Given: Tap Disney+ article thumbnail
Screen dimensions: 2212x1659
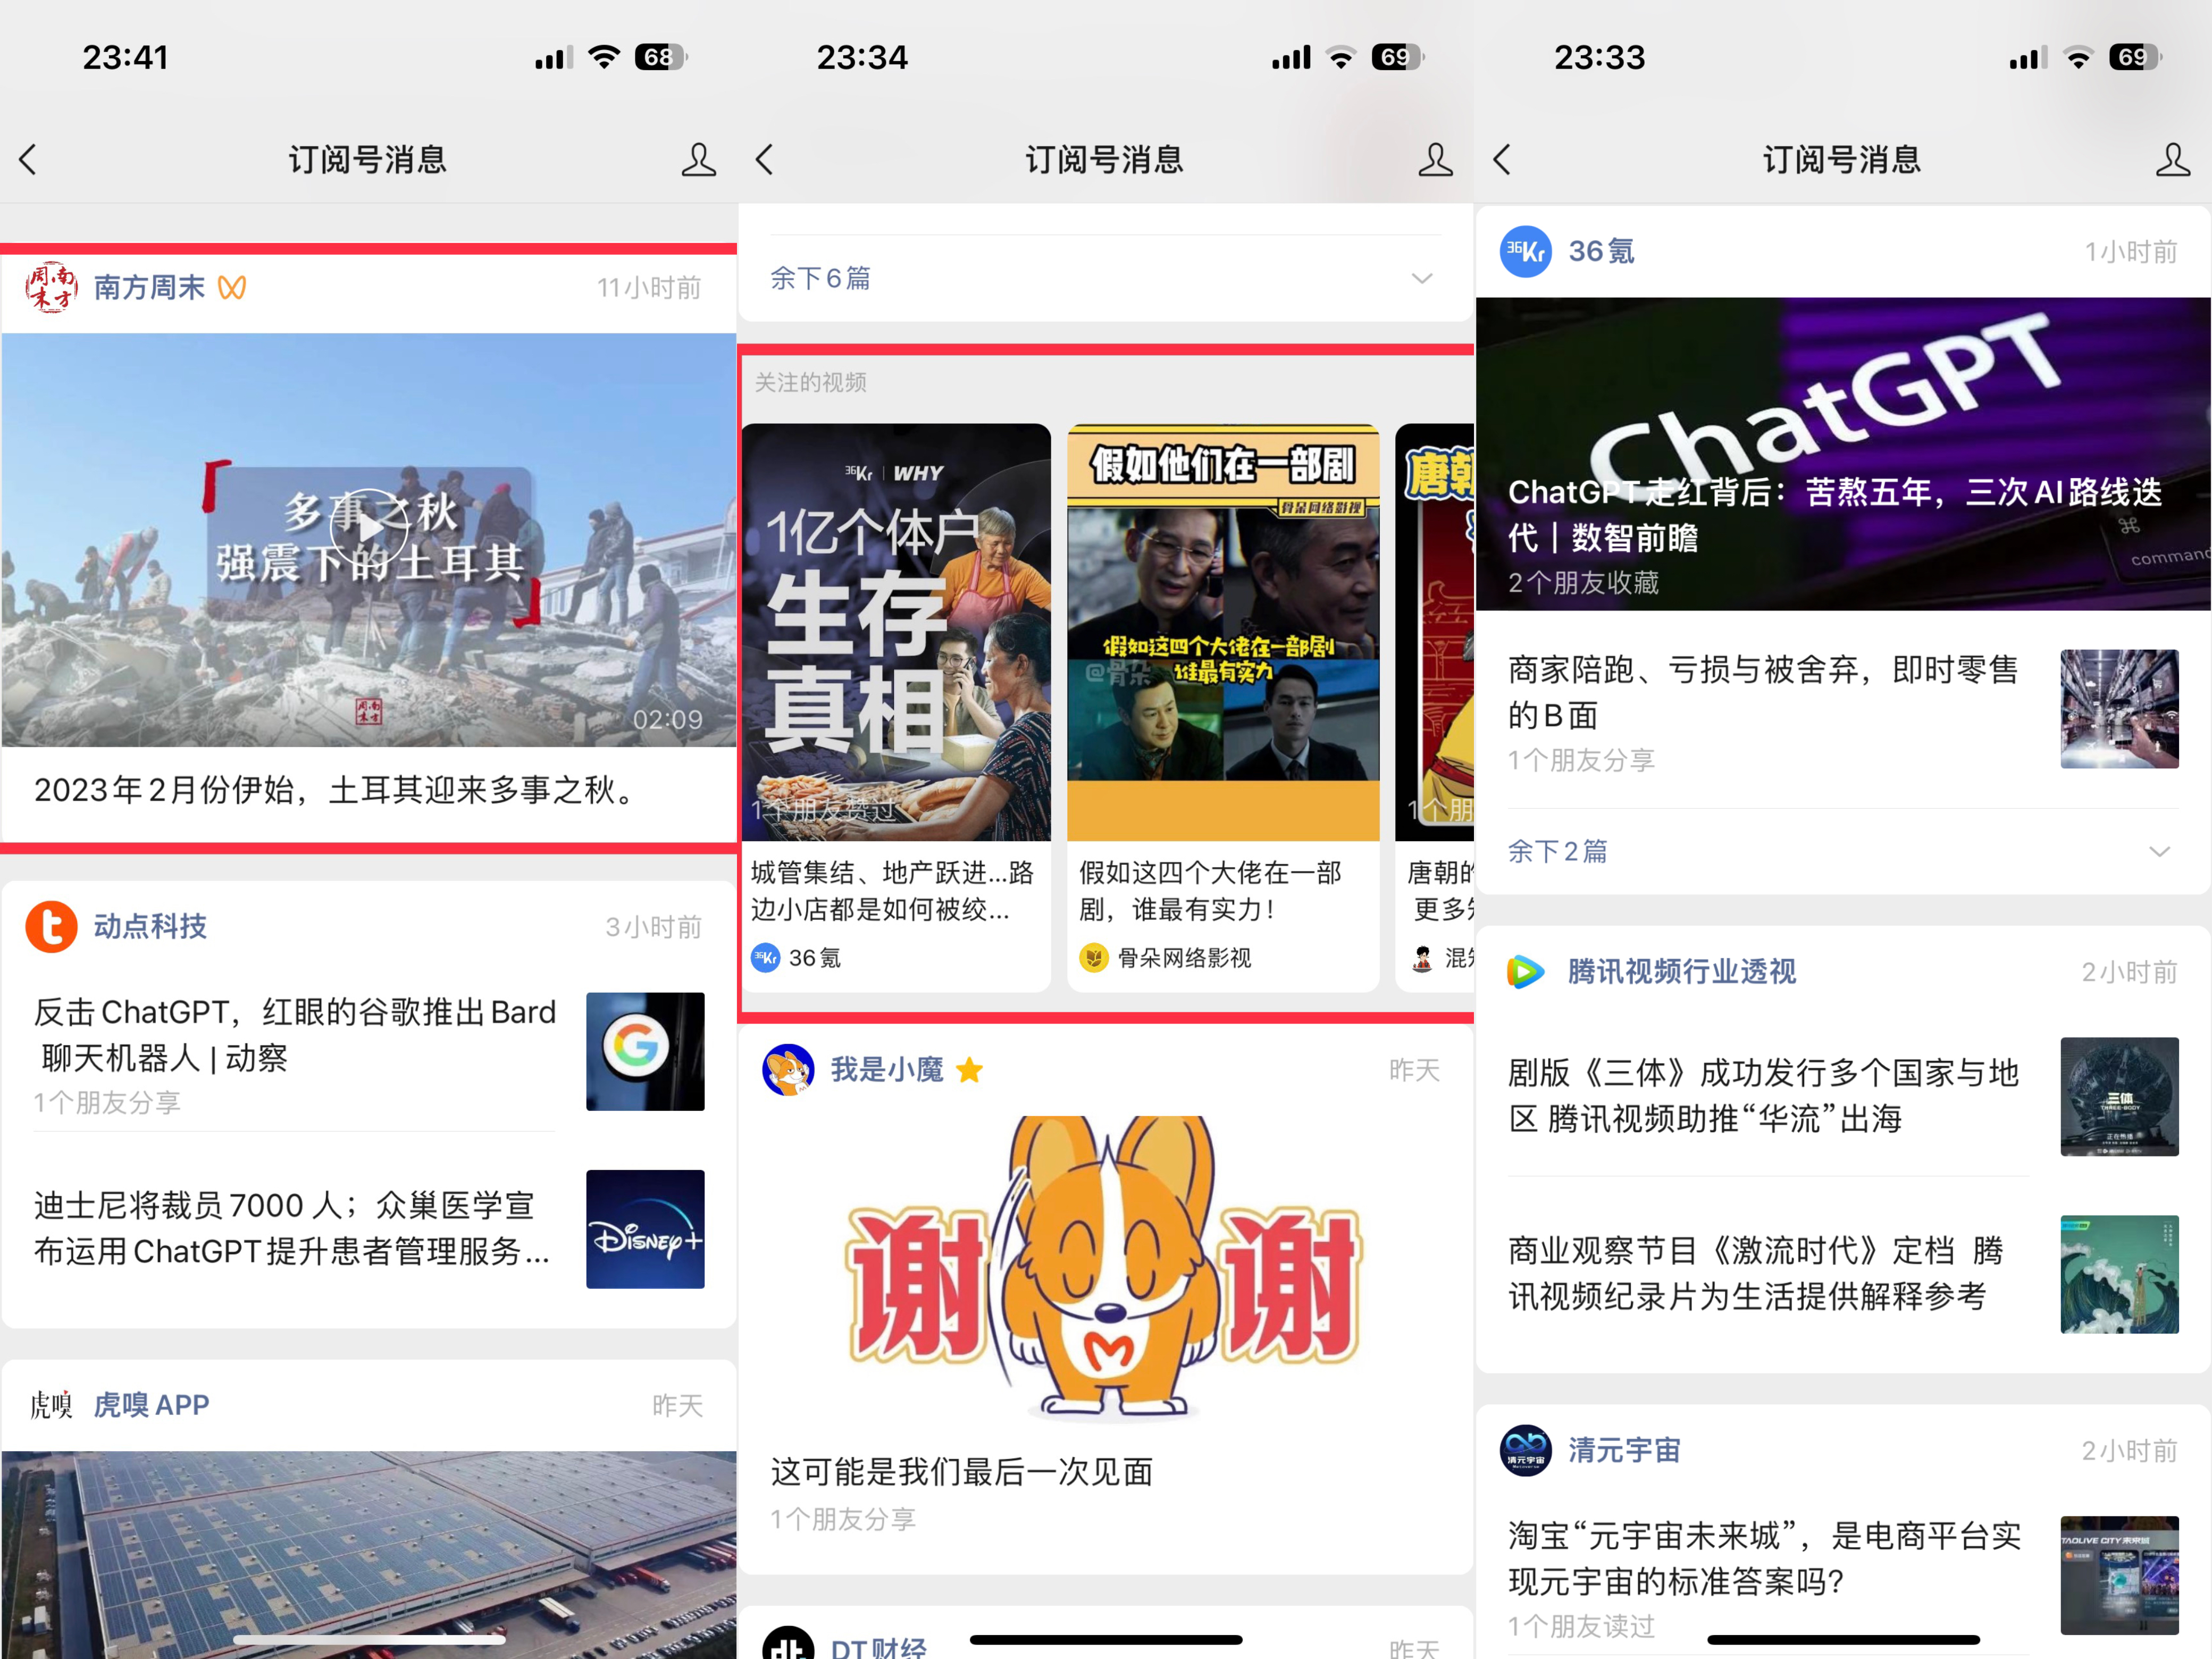Looking at the screenshot, I should tap(645, 1229).
